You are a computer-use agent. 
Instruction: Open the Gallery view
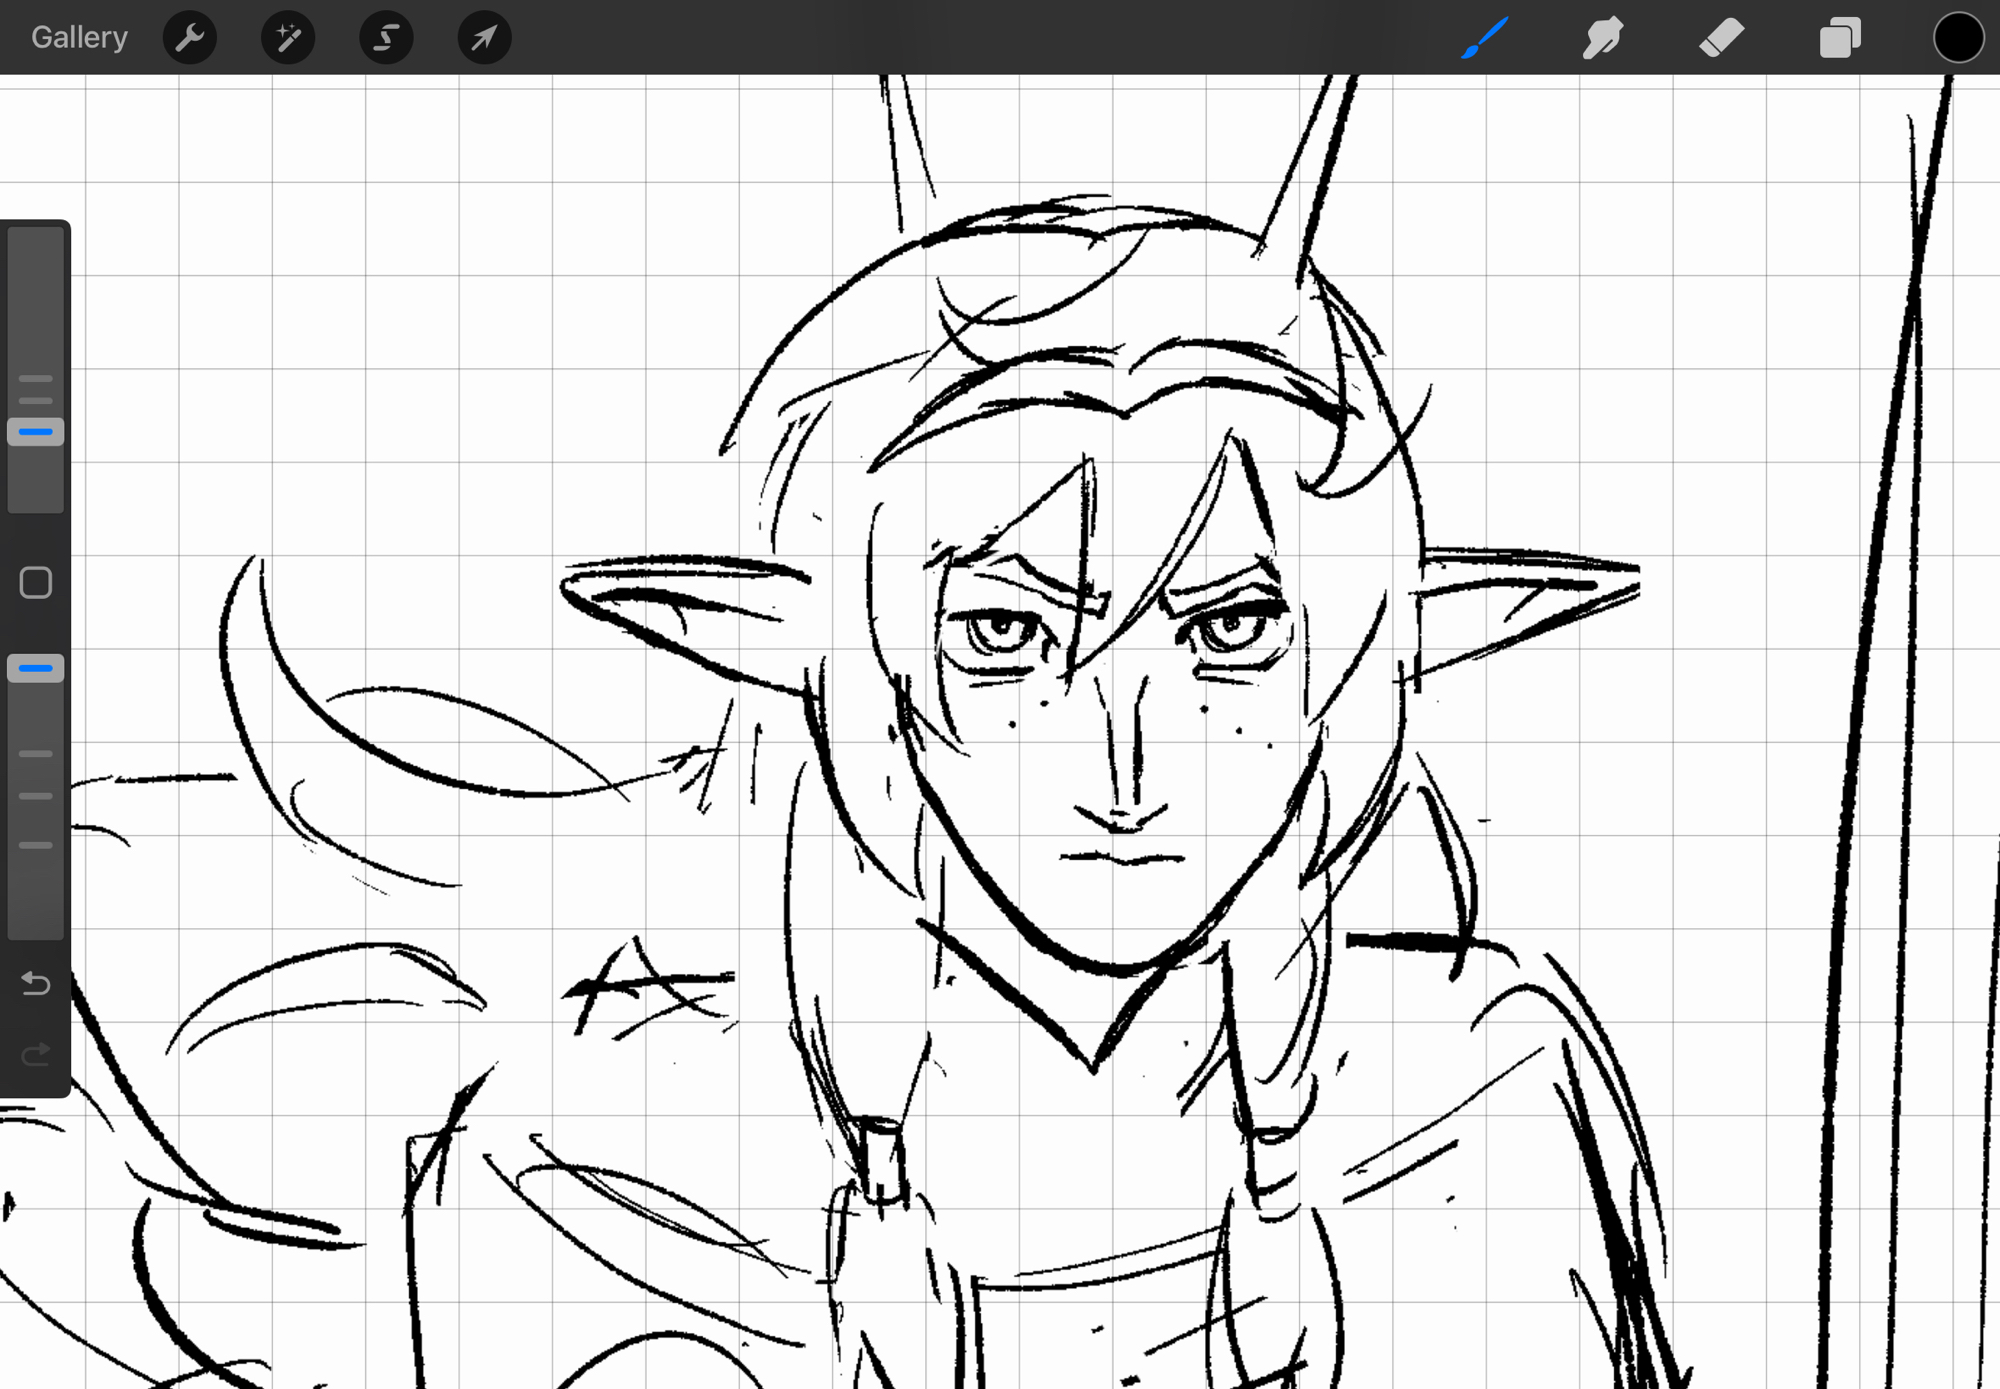point(79,37)
